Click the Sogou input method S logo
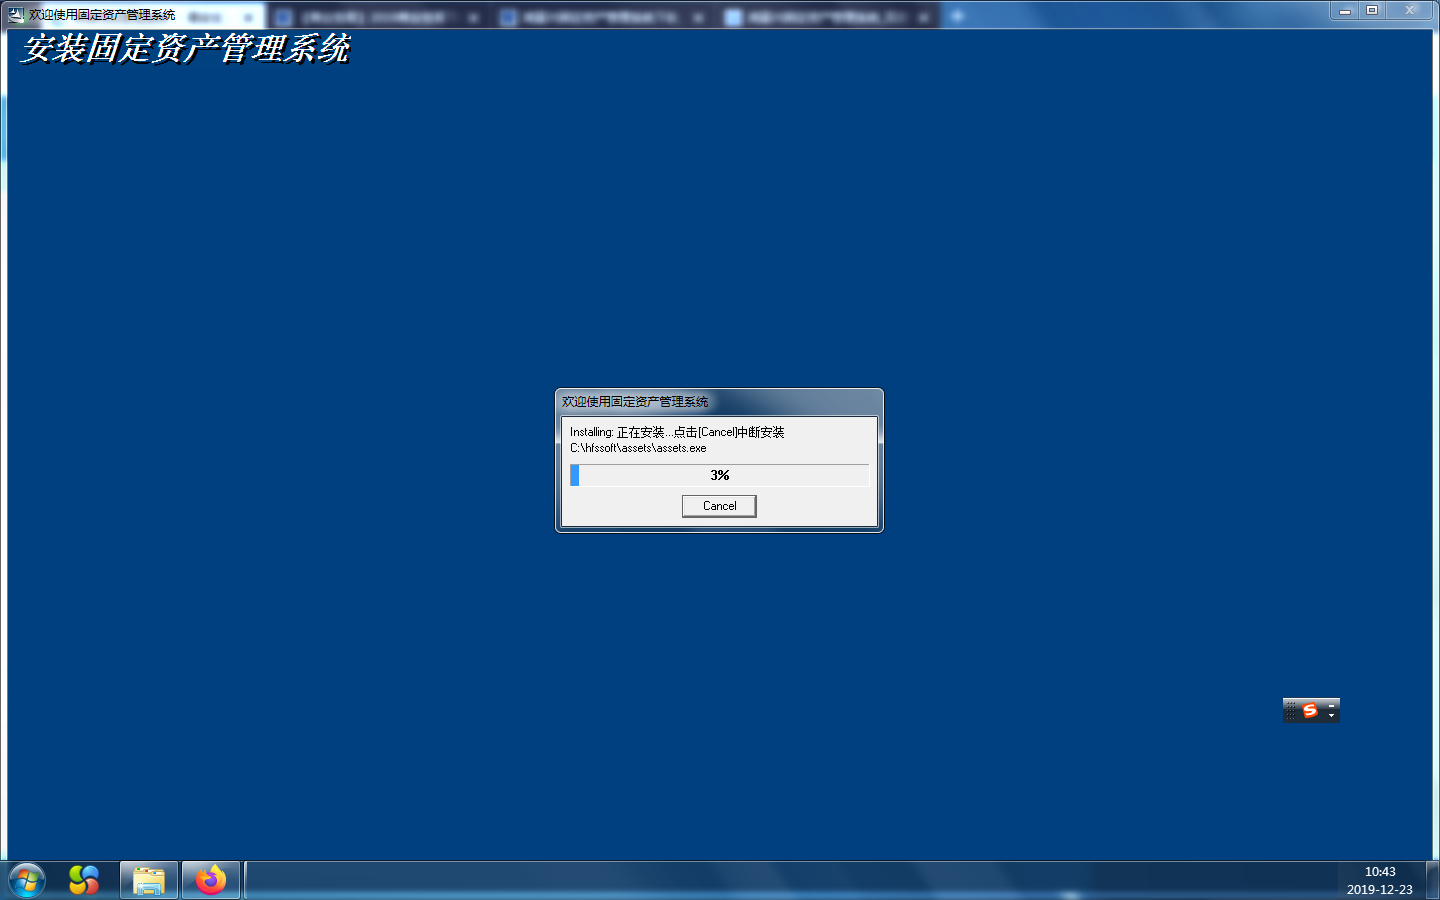 point(1310,710)
